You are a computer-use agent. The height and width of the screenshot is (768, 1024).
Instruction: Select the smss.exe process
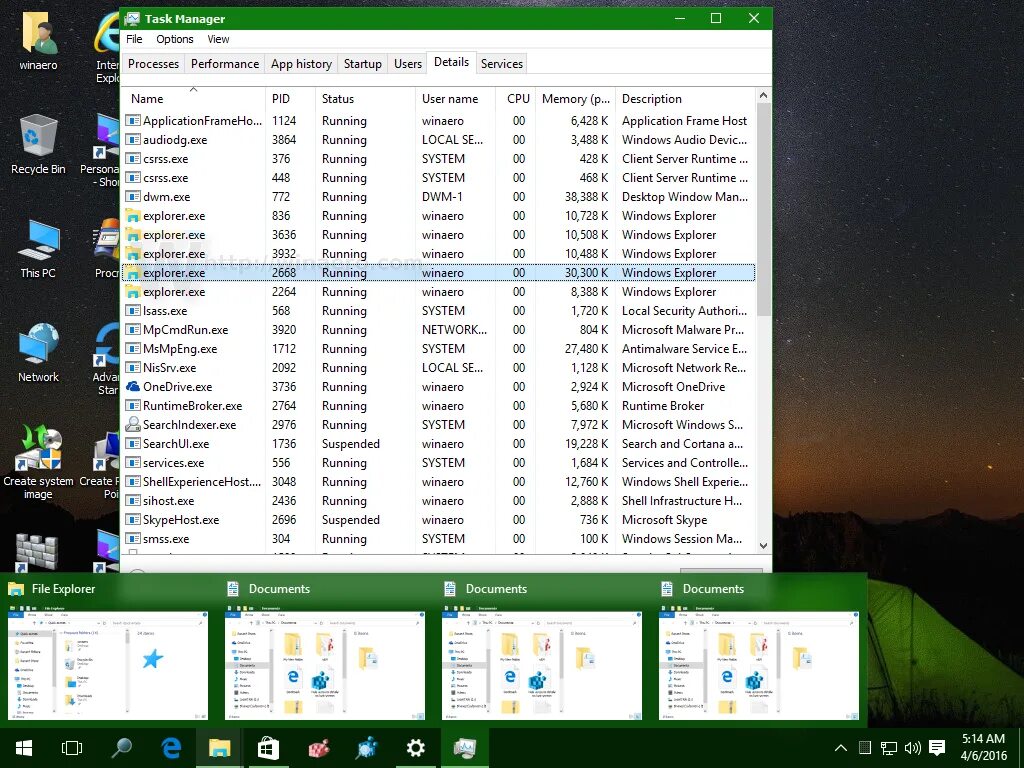(438, 539)
